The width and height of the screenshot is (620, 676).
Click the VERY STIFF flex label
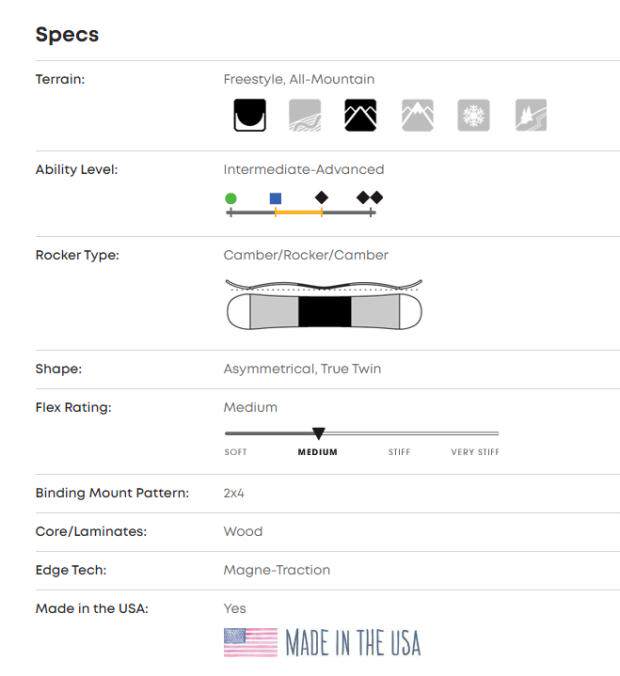(475, 452)
